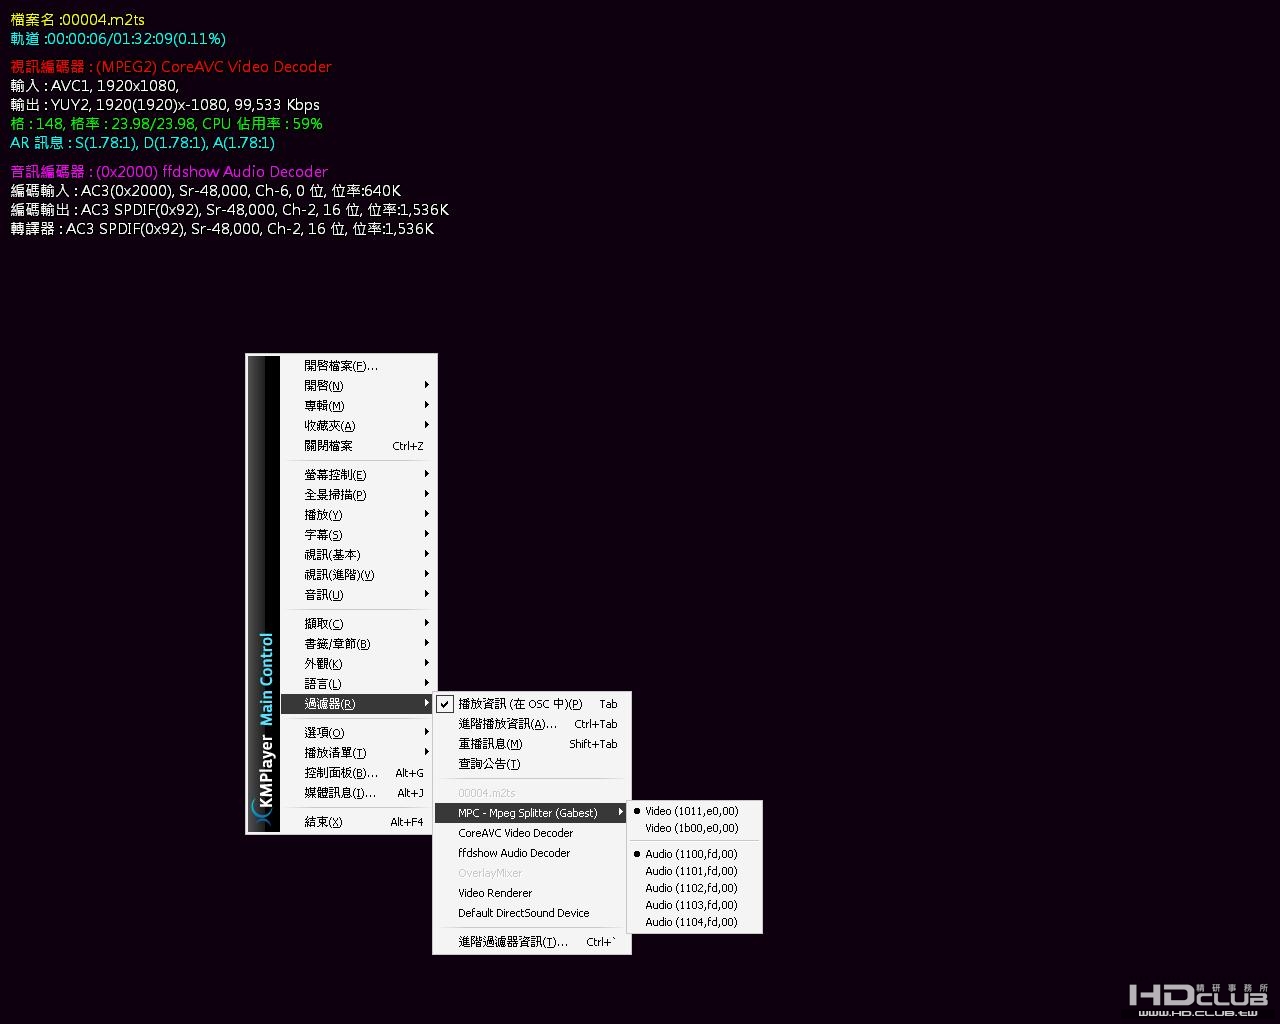Expand the 專輯(M) submenu
Screen dimensions: 1280x1024
pyautogui.click(x=358, y=406)
